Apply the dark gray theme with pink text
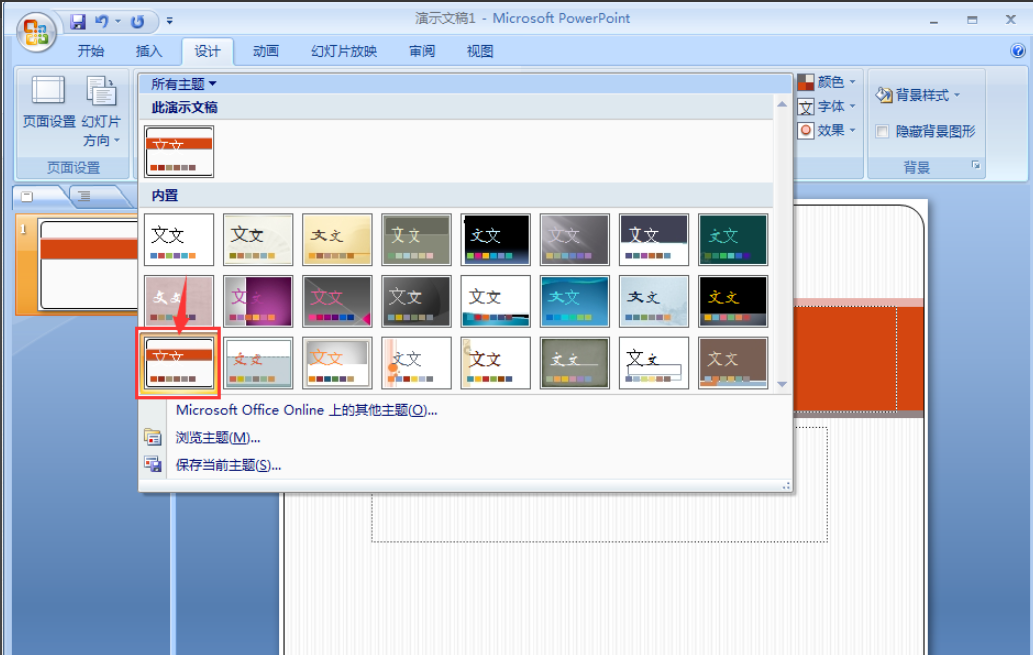1033x655 pixels. coord(337,301)
